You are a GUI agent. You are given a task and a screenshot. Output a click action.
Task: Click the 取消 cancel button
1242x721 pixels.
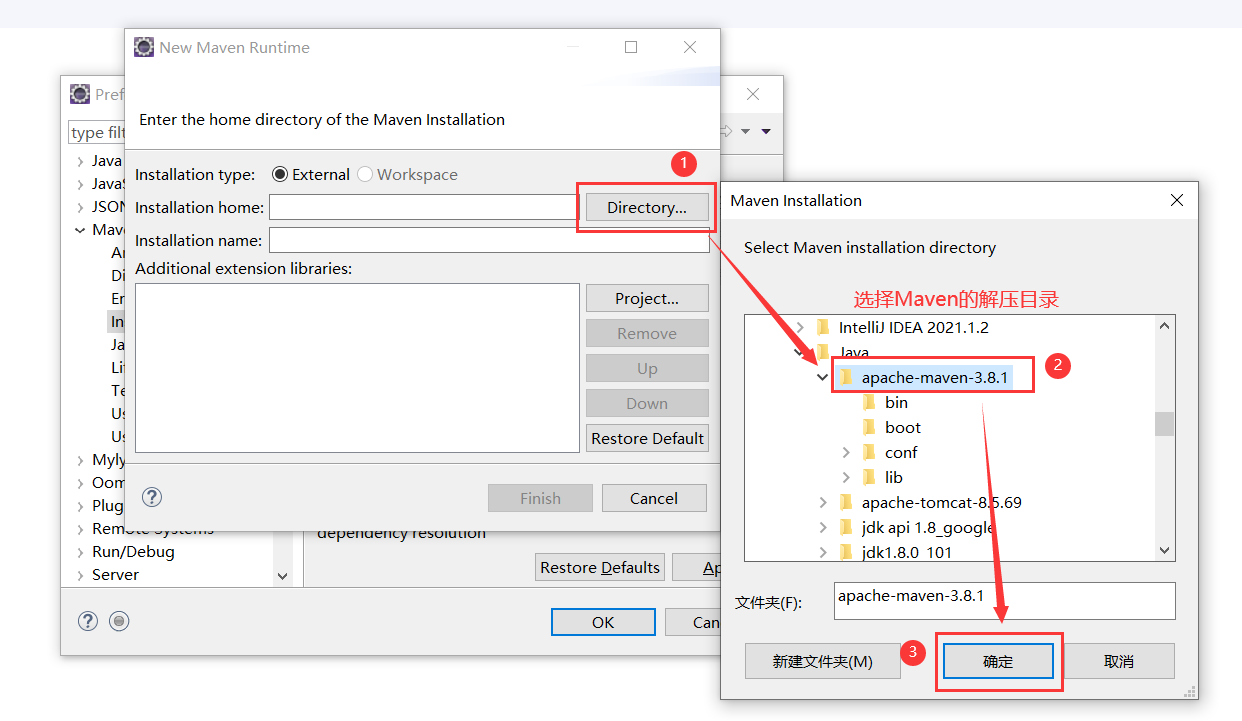click(1119, 661)
